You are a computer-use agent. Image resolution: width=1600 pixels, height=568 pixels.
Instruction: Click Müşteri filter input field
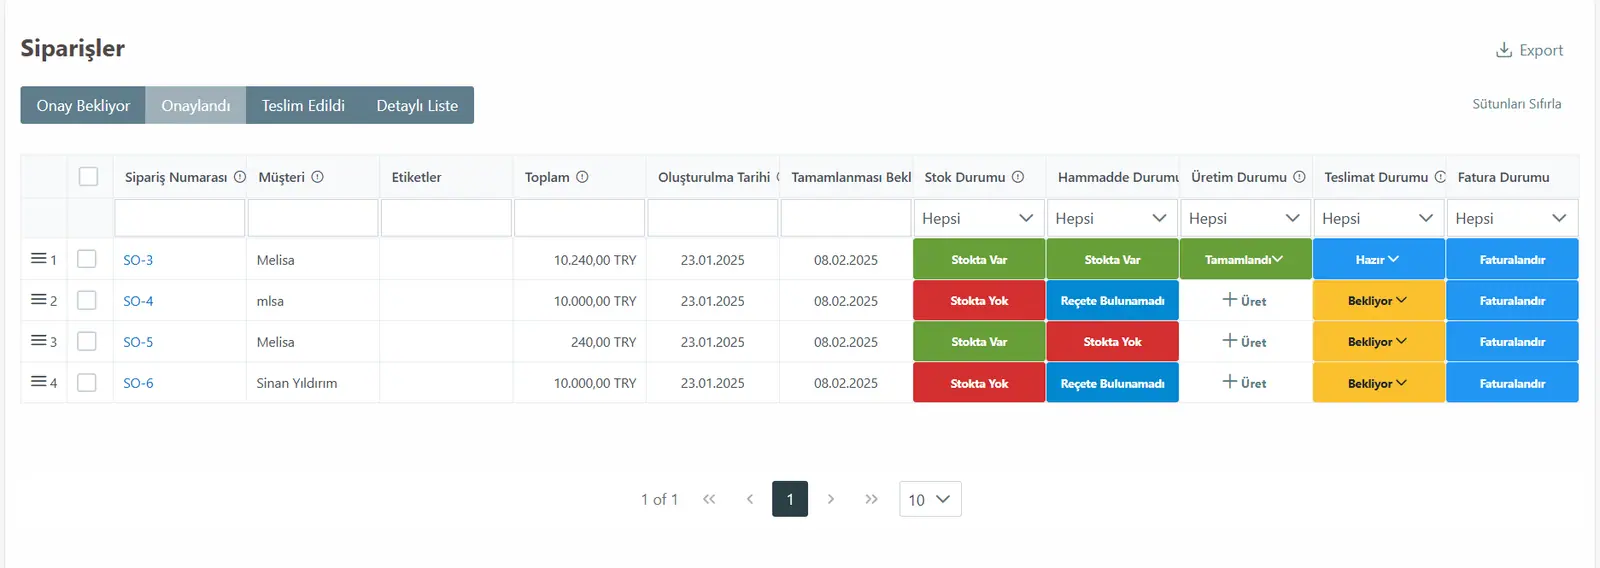point(313,218)
